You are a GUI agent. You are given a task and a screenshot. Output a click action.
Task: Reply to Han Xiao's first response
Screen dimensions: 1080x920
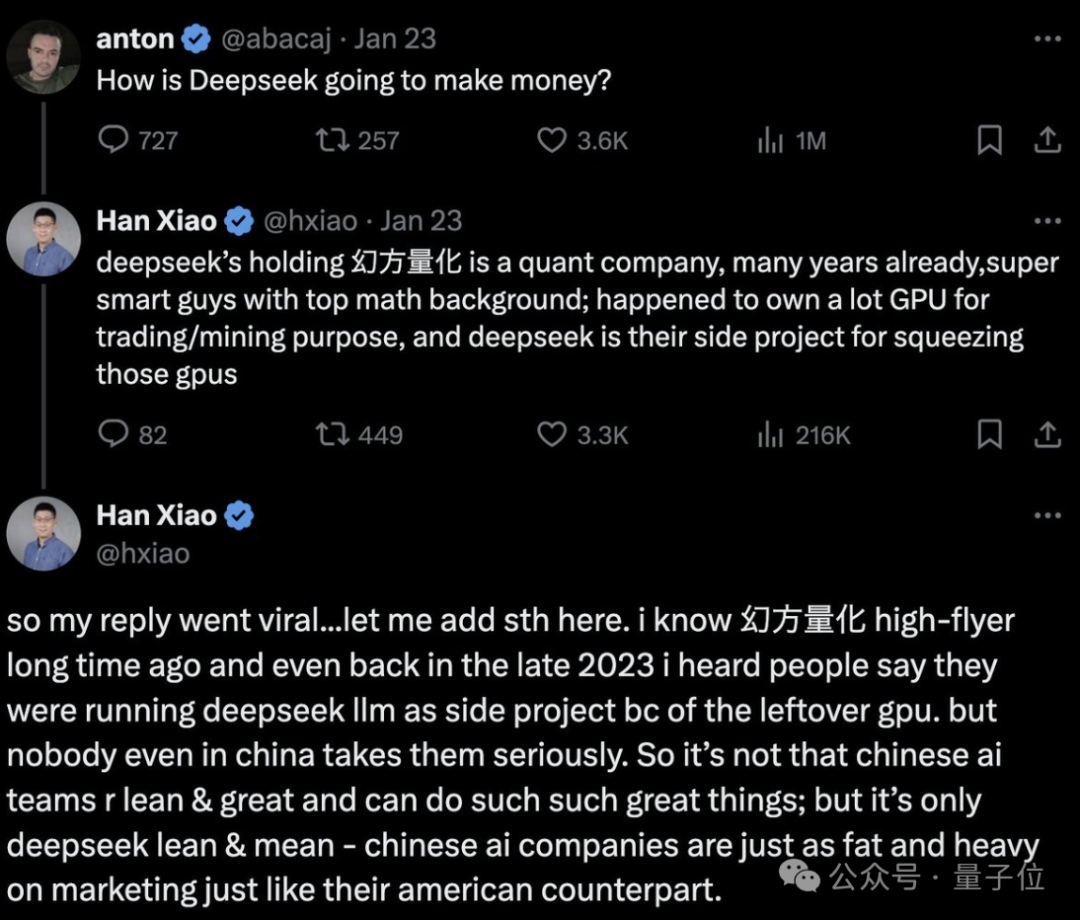pos(108,434)
